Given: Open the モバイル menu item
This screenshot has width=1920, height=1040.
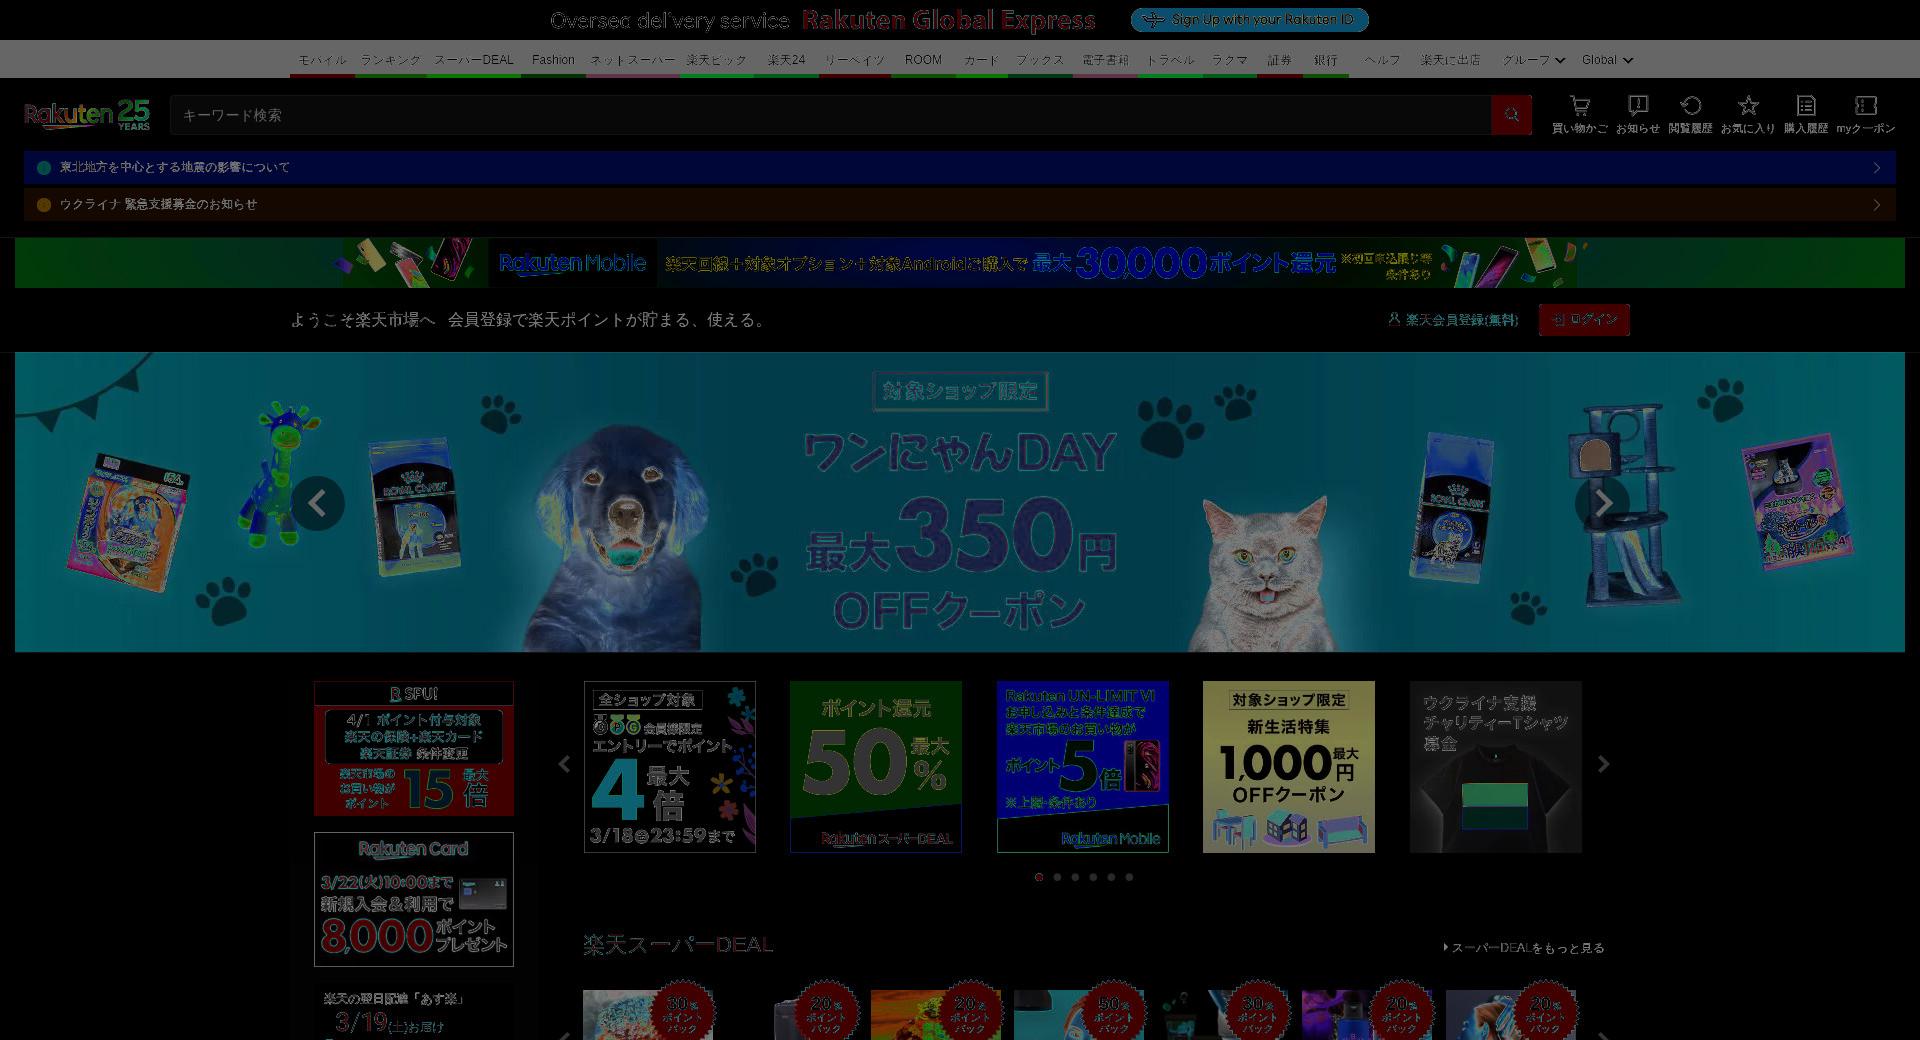Looking at the screenshot, I should tap(322, 60).
